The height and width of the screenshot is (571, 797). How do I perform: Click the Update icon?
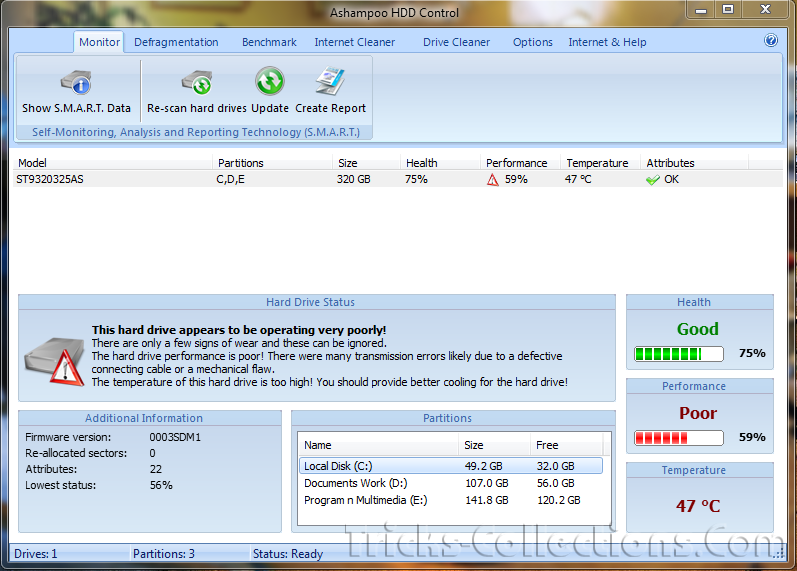click(x=269, y=82)
